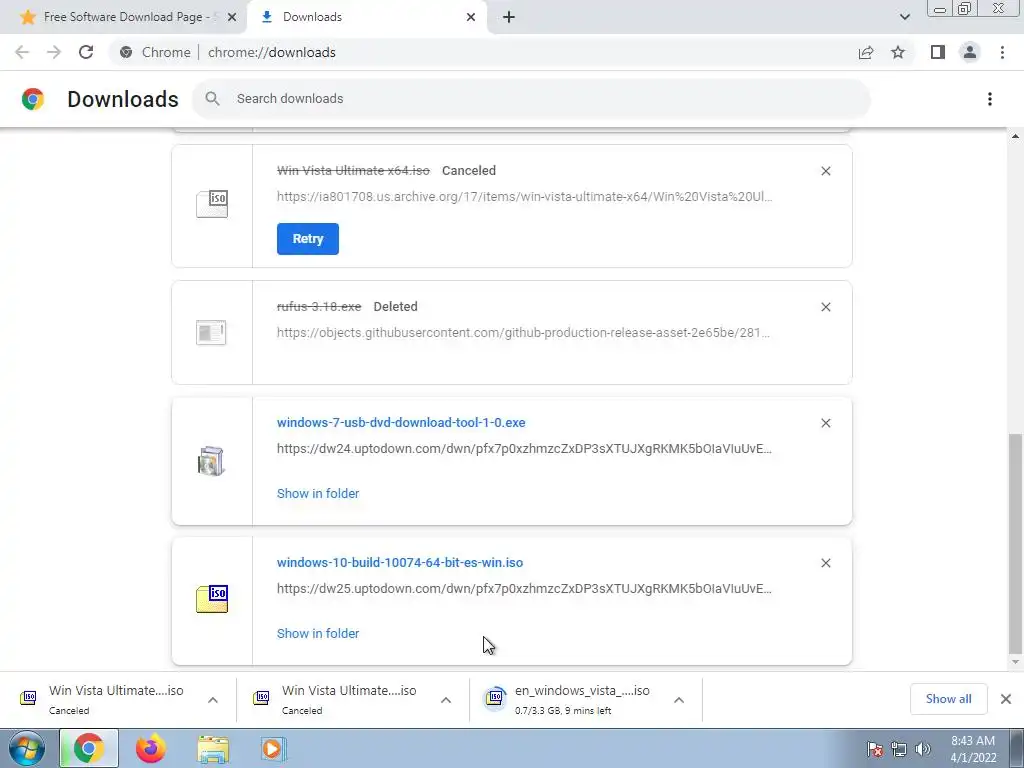Click the chrome://downloads address bar
This screenshot has width=1024, height=768.
click(482, 52)
